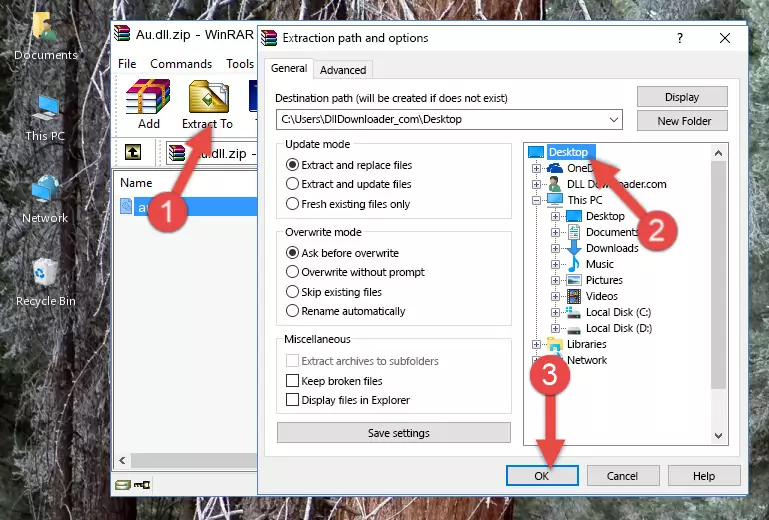Viewport: 769px width, 520px height.
Task: Collapse the This PC tree node
Action: [537, 200]
